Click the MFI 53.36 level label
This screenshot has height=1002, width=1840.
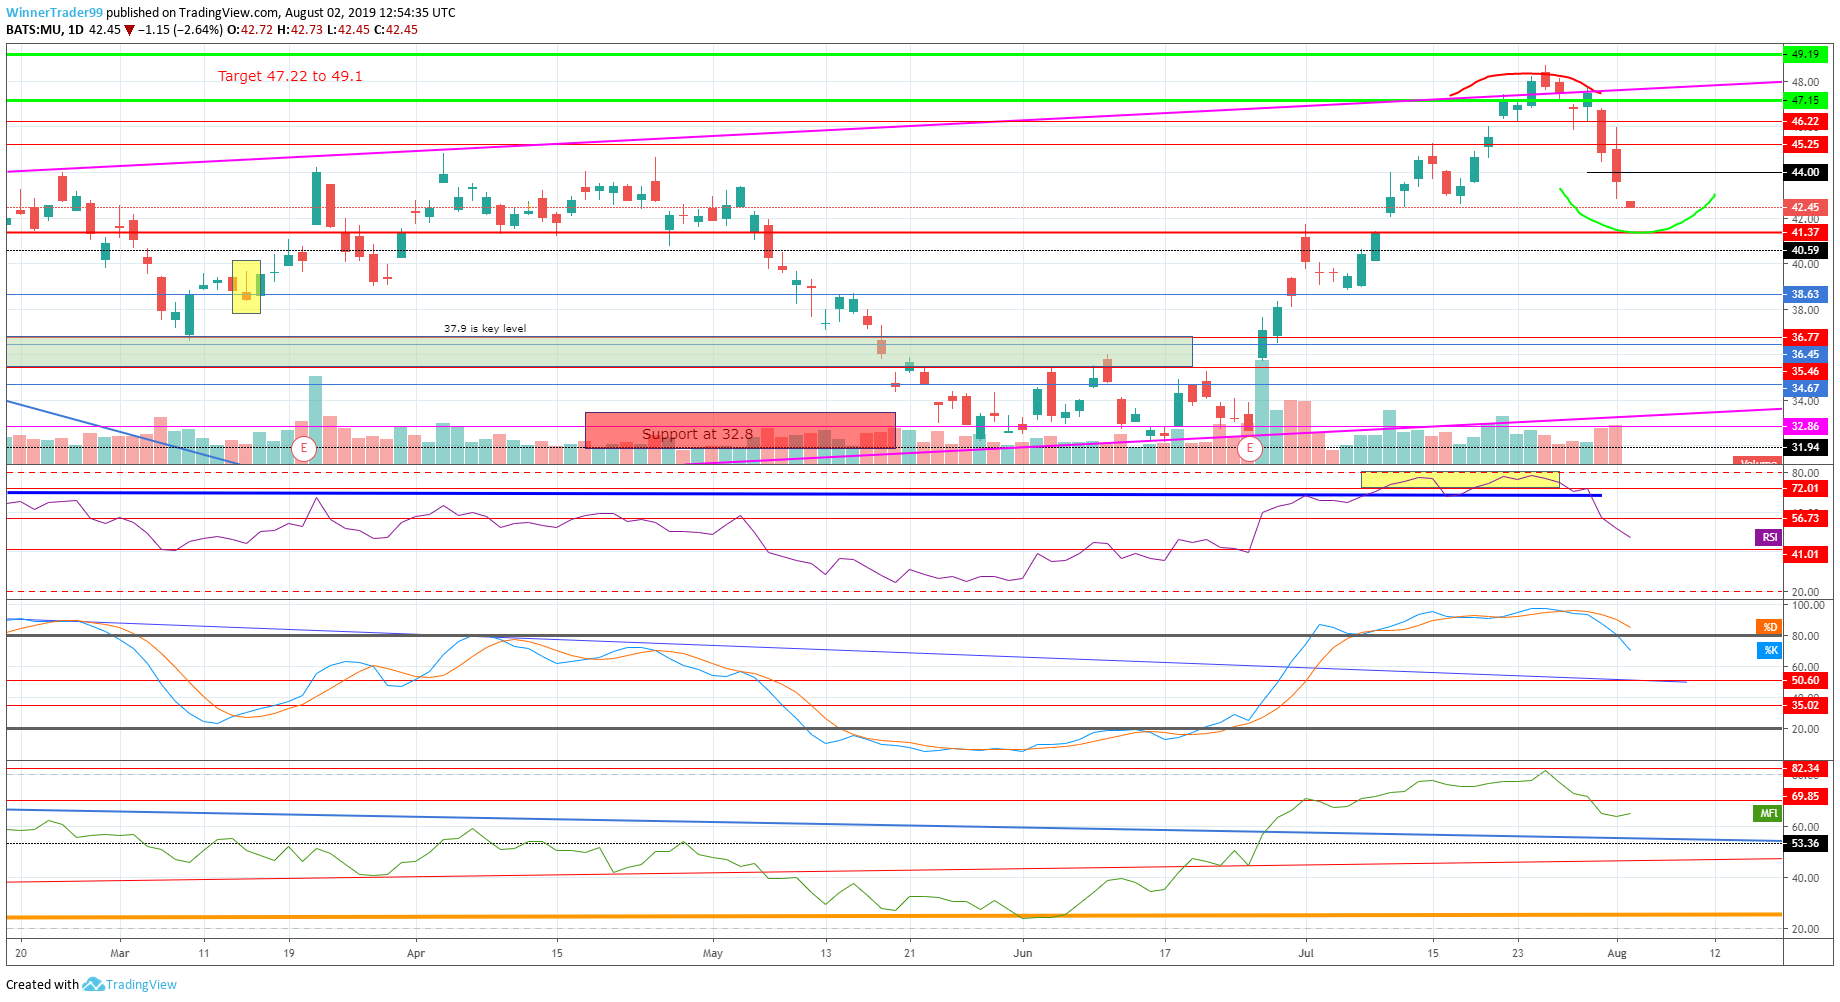(x=1805, y=843)
